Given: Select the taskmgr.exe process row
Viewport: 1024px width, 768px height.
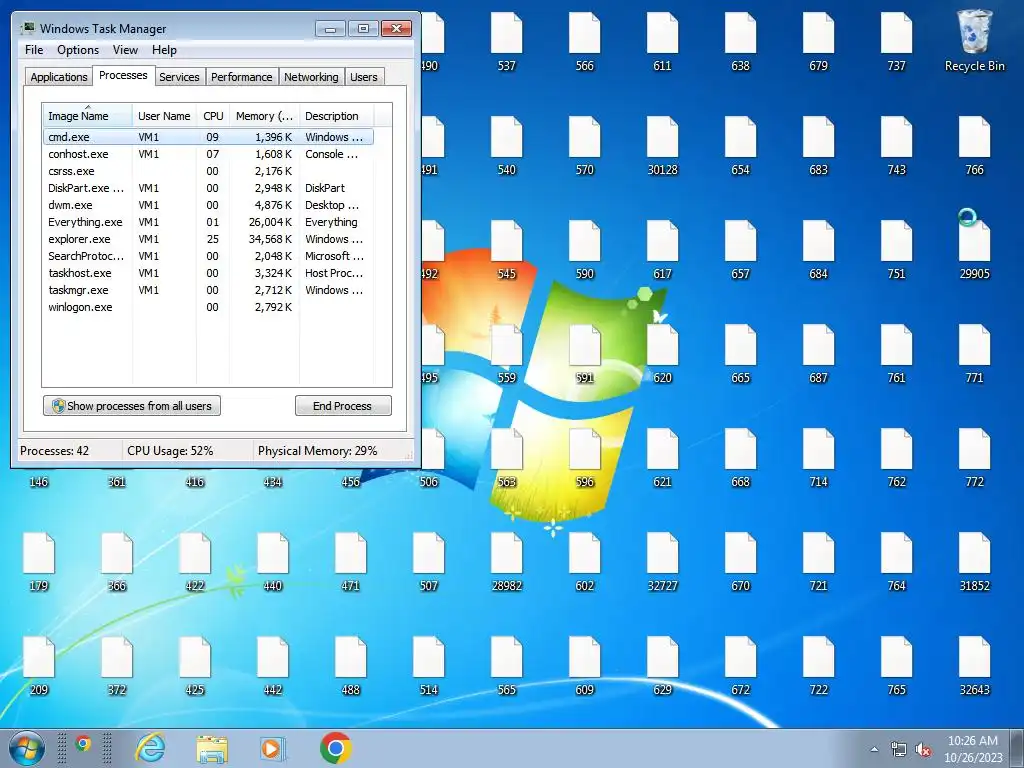Looking at the screenshot, I should coord(208,290).
